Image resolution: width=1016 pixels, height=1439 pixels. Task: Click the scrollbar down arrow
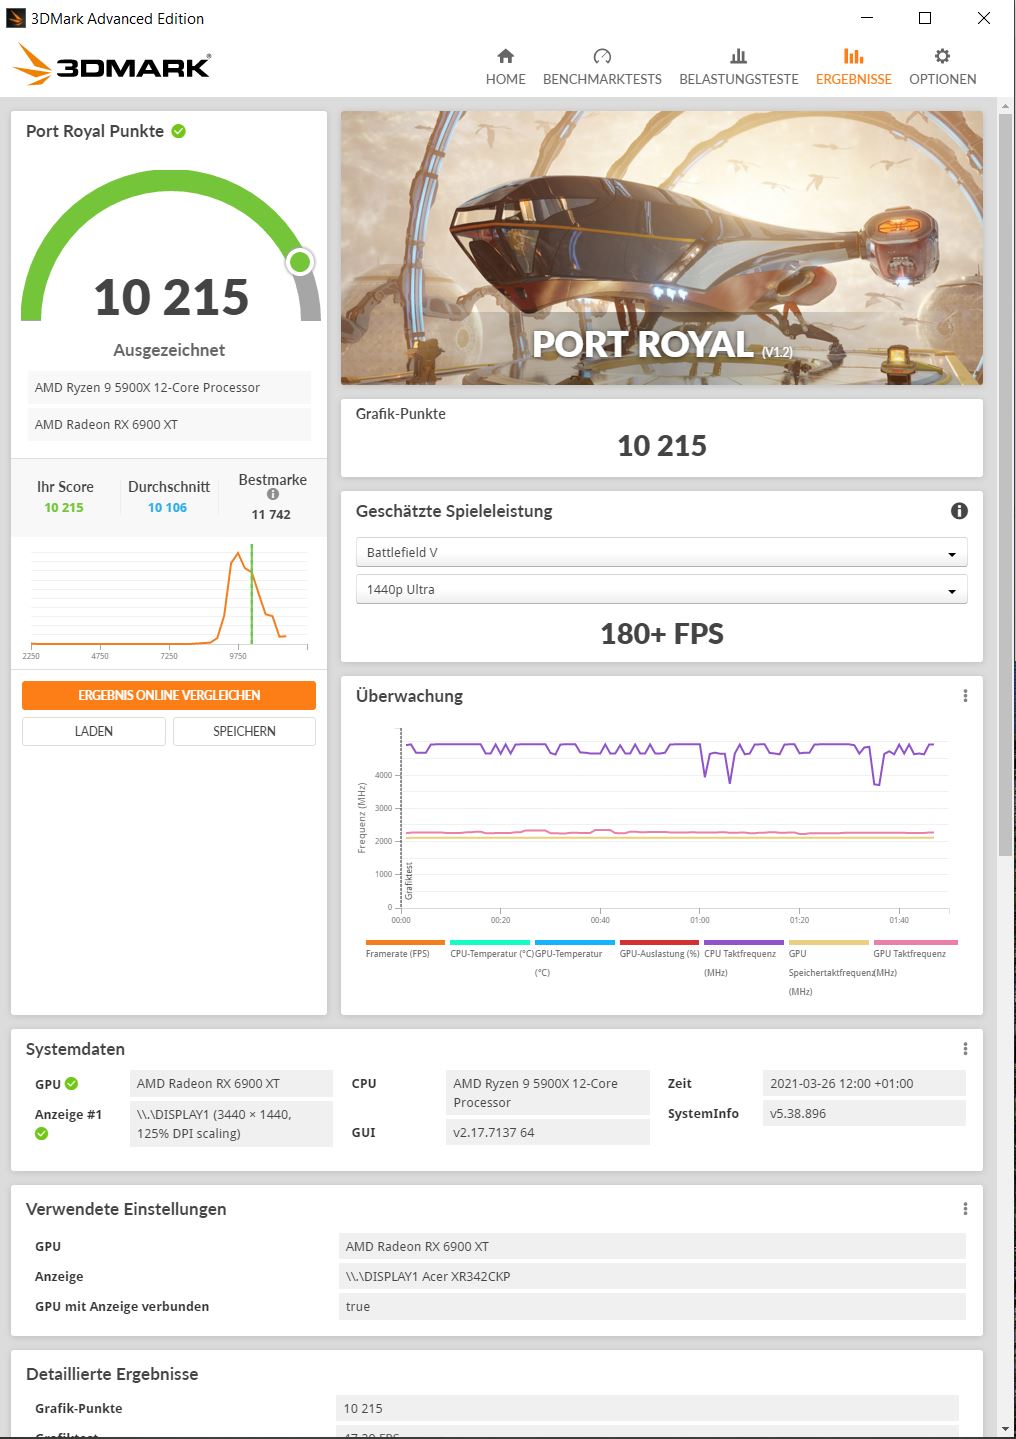(1006, 1429)
